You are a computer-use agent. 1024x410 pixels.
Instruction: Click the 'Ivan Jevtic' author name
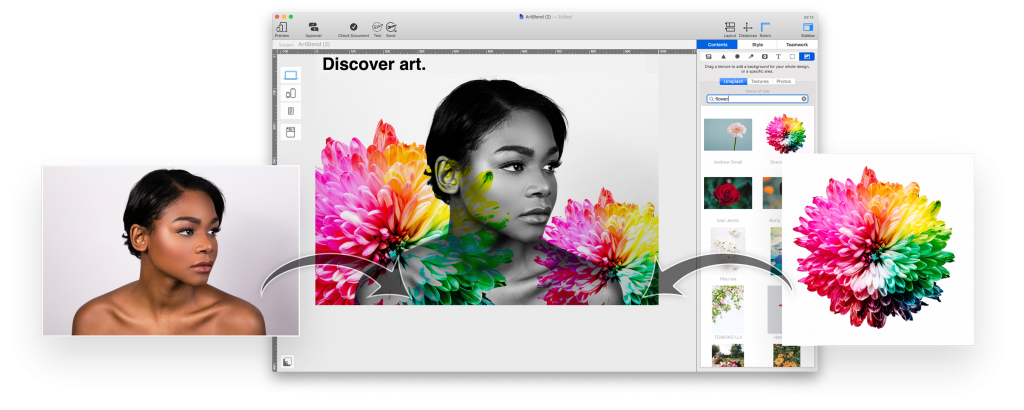coord(728,221)
